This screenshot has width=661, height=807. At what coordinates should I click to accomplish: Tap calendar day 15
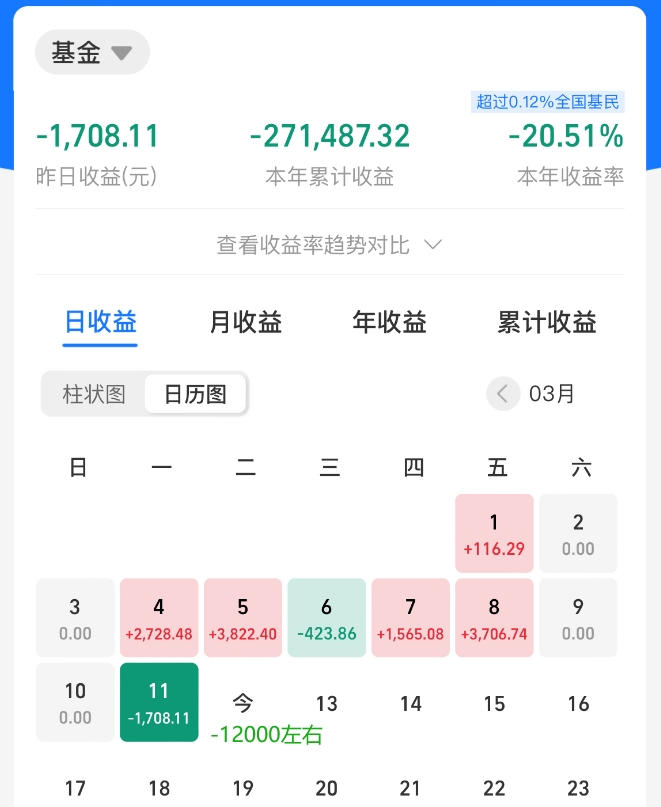pos(494,704)
